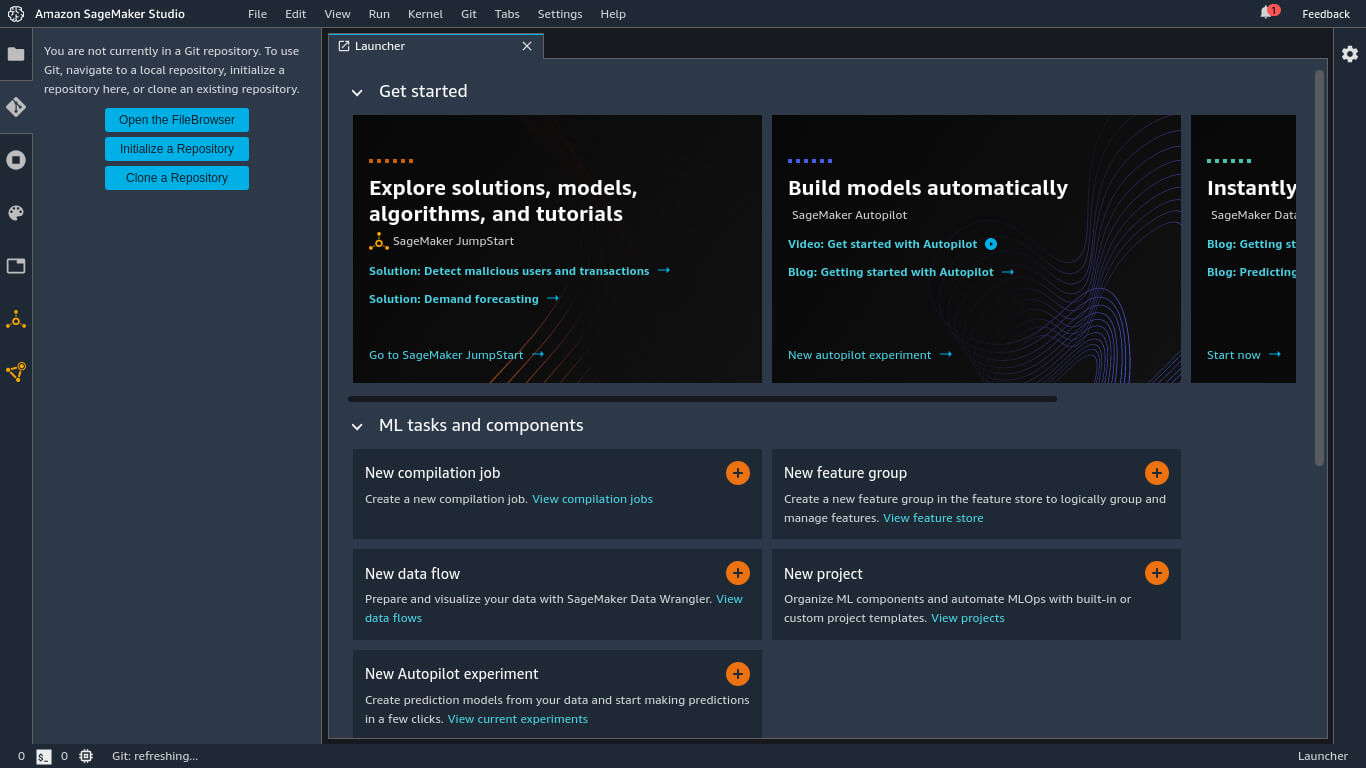
Task: Click the horizontal scrollbar under Get started cards
Action: (702, 399)
